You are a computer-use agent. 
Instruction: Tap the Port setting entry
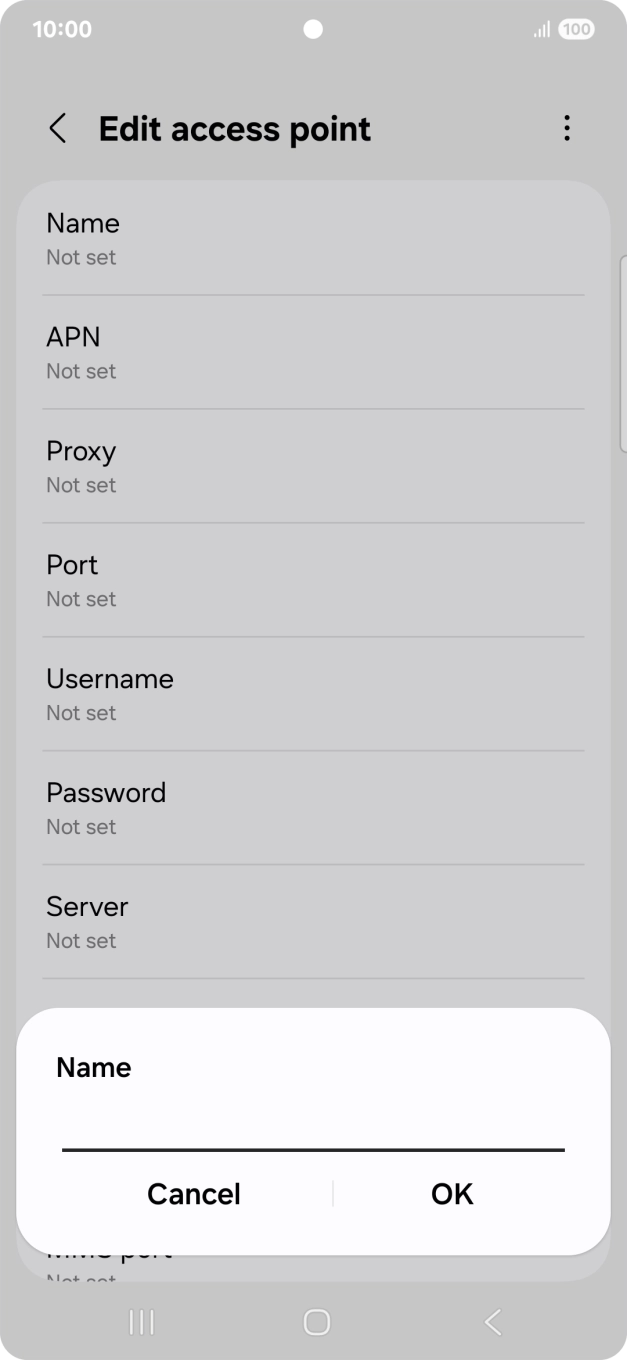pyautogui.click(x=313, y=578)
